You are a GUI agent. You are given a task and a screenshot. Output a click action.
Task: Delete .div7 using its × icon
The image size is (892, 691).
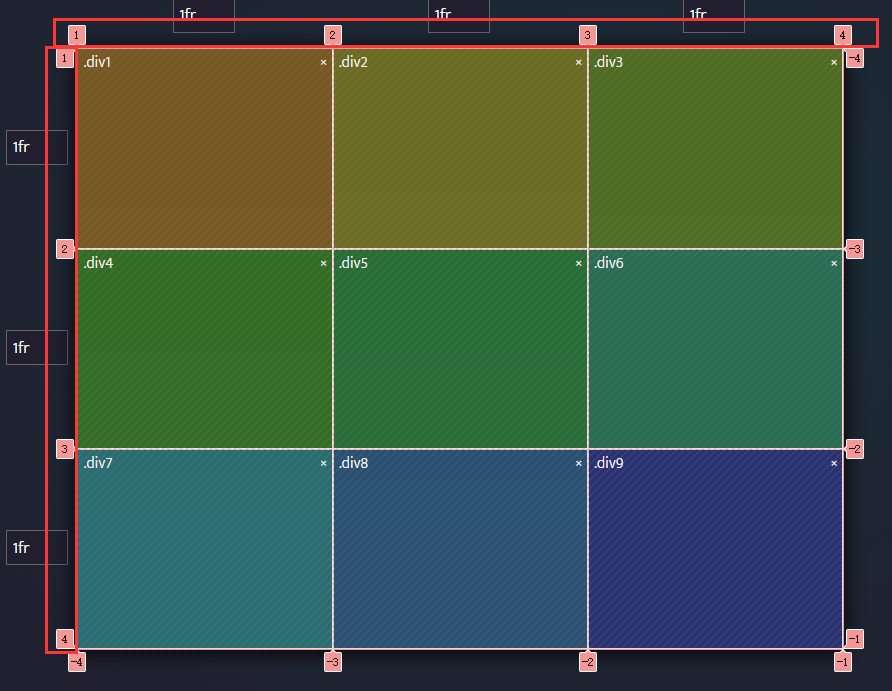pyautogui.click(x=323, y=463)
